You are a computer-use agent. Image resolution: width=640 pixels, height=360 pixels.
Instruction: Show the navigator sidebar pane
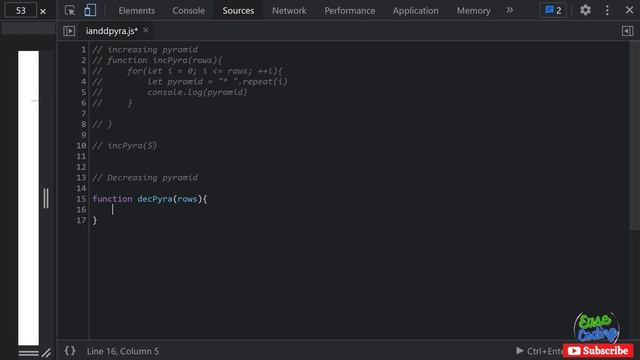pyautogui.click(x=69, y=31)
